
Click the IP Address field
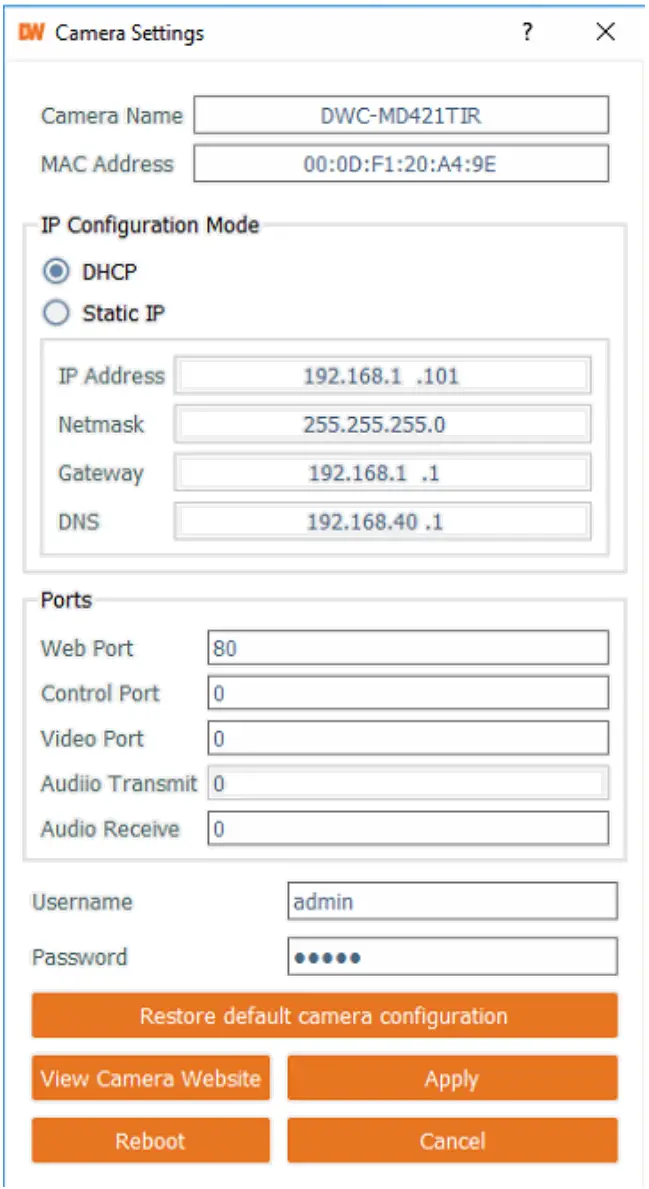(x=382, y=376)
